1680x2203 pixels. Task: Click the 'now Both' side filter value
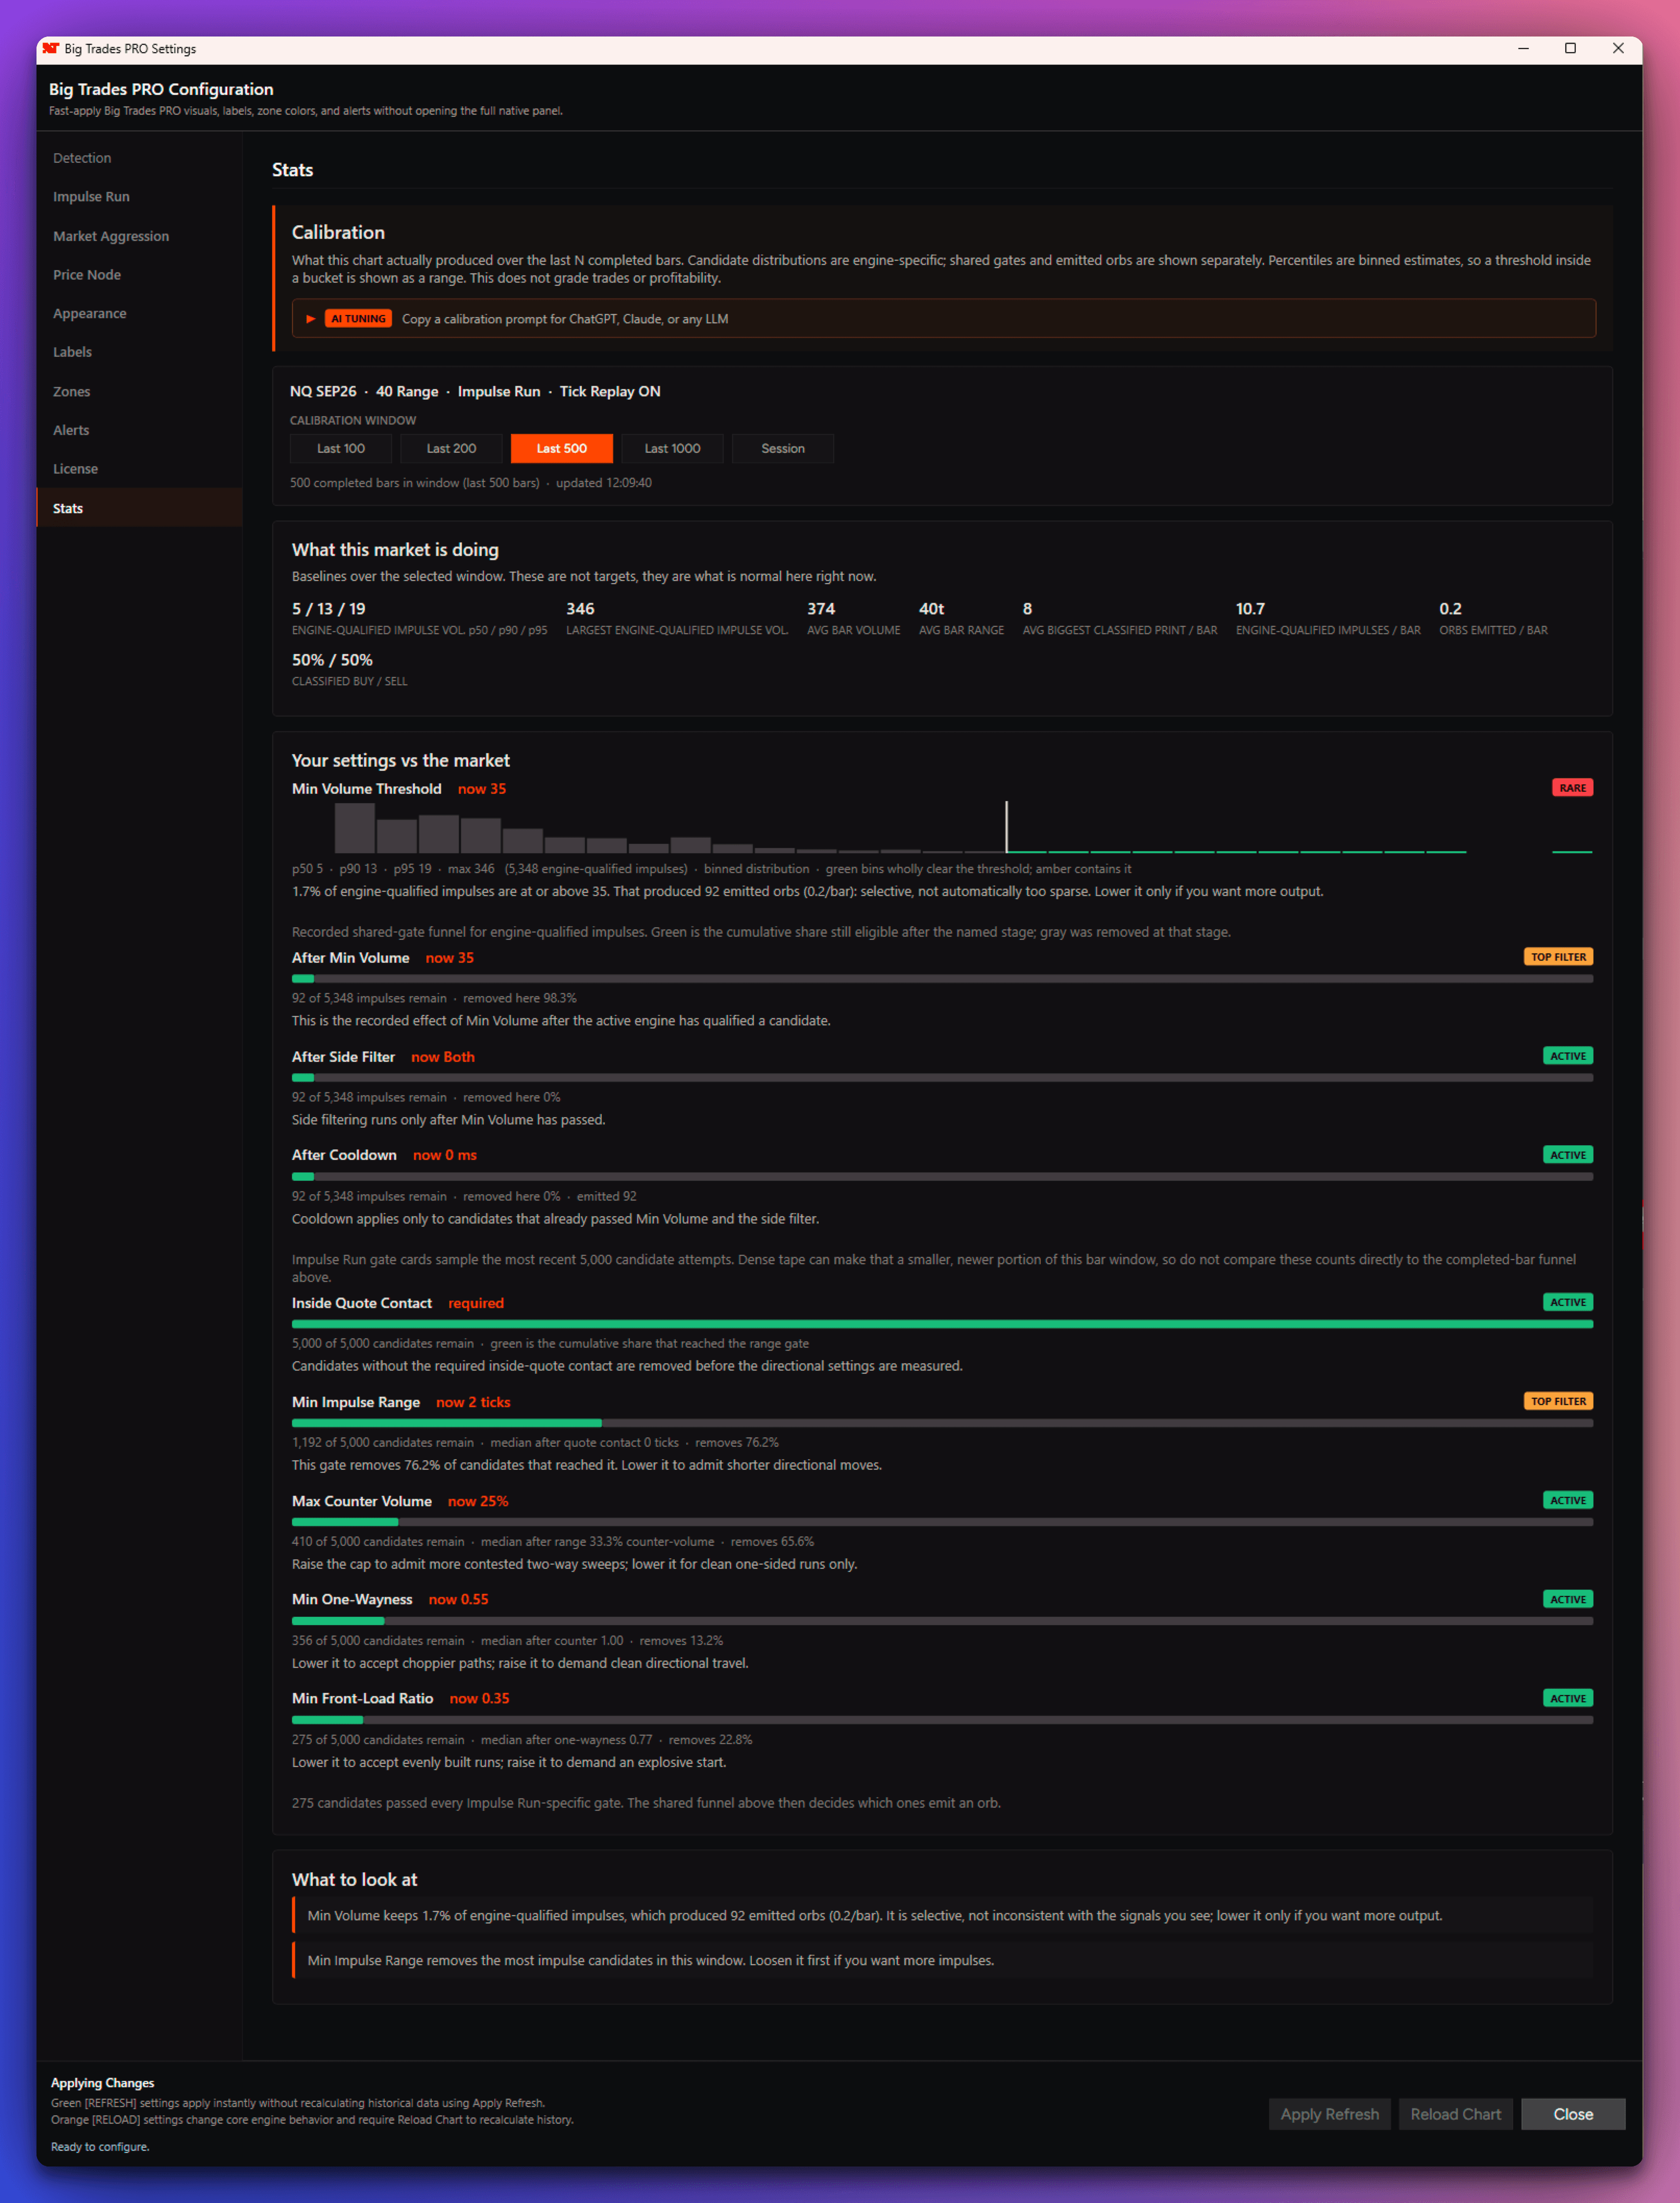coord(443,1057)
